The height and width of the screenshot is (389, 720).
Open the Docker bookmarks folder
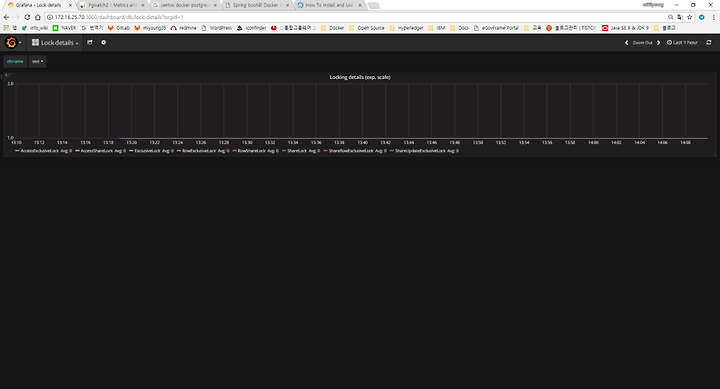point(332,28)
